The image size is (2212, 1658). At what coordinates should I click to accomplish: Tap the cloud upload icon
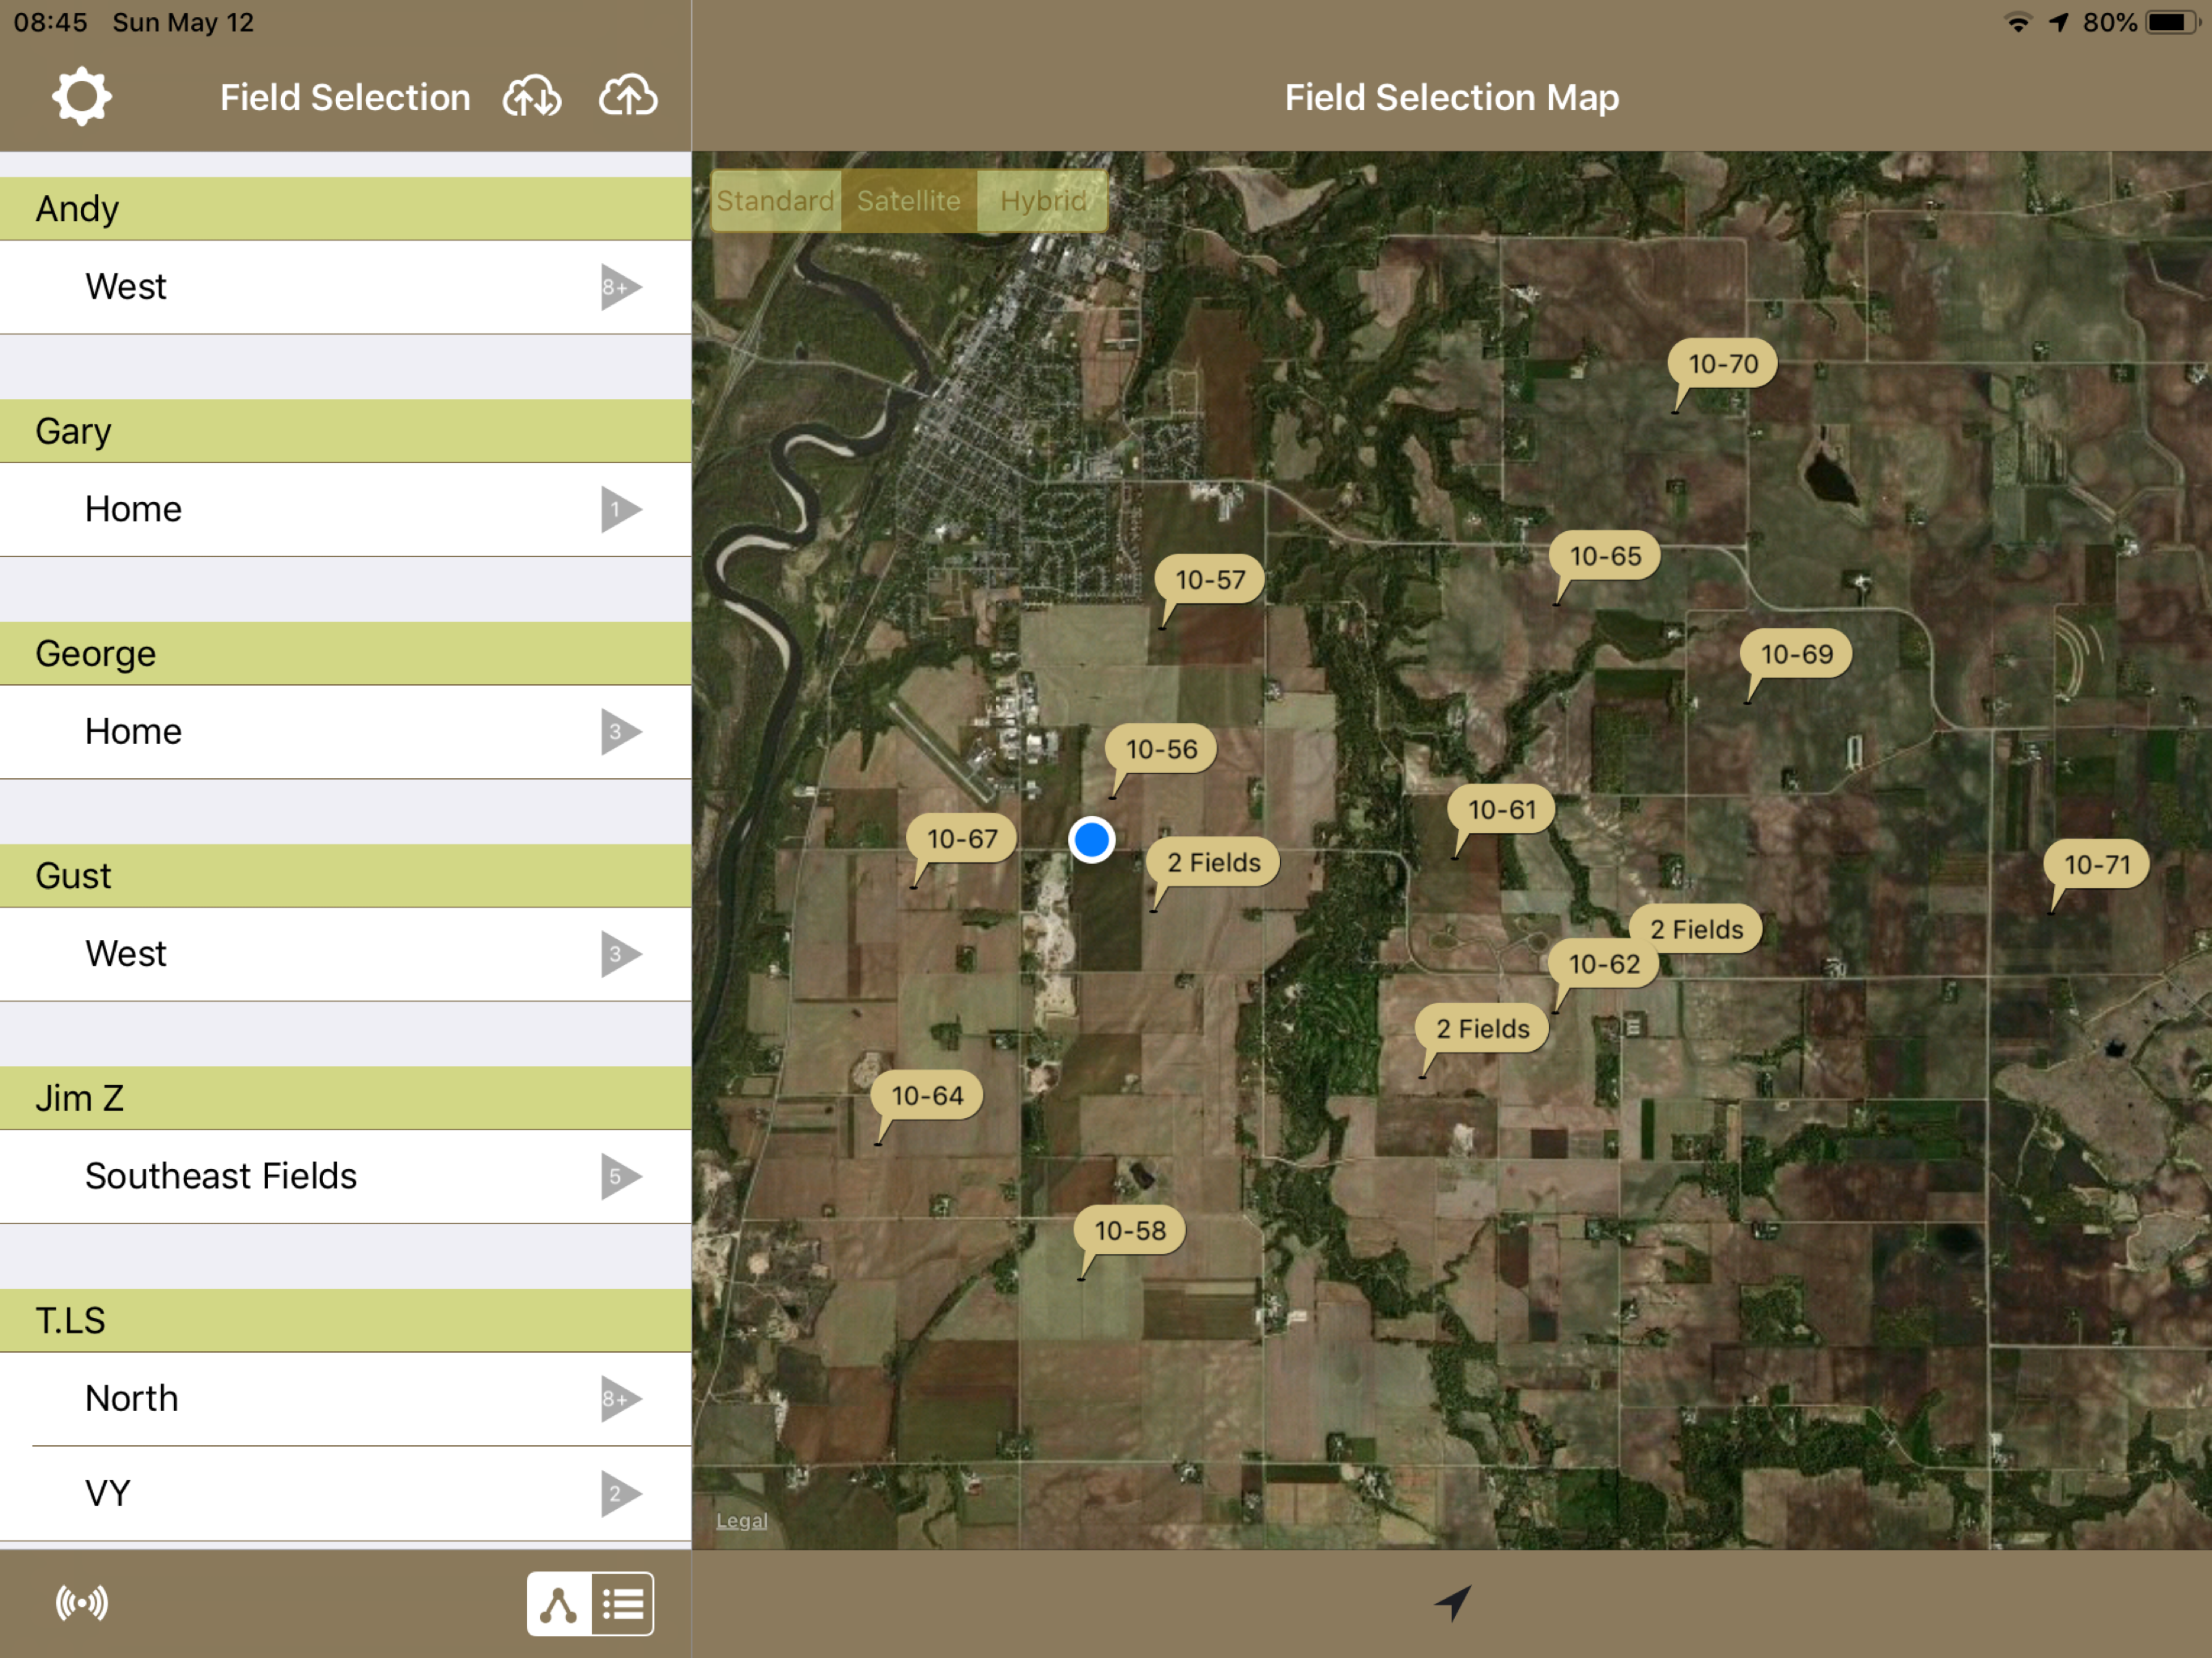pos(628,97)
